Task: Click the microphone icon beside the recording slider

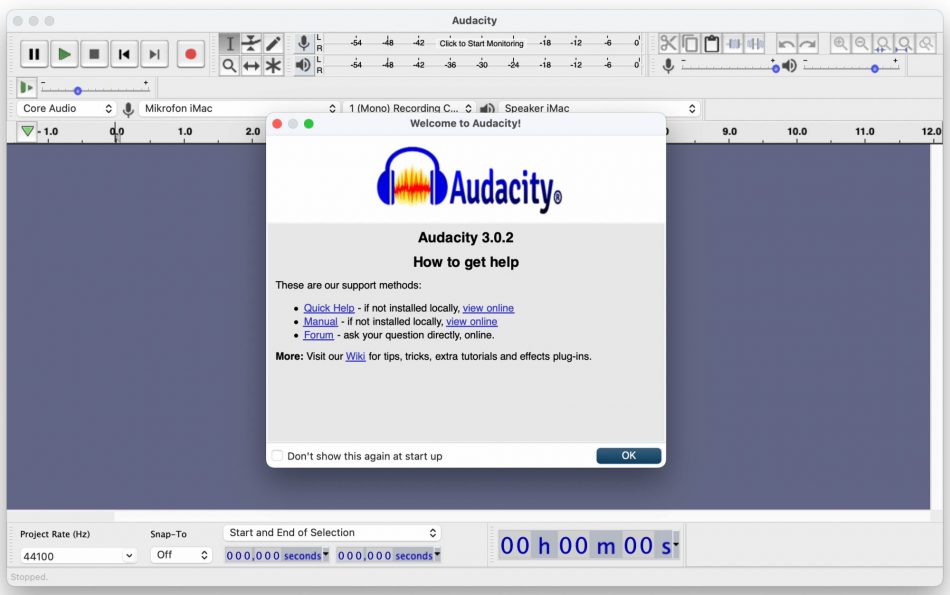Action: click(668, 65)
